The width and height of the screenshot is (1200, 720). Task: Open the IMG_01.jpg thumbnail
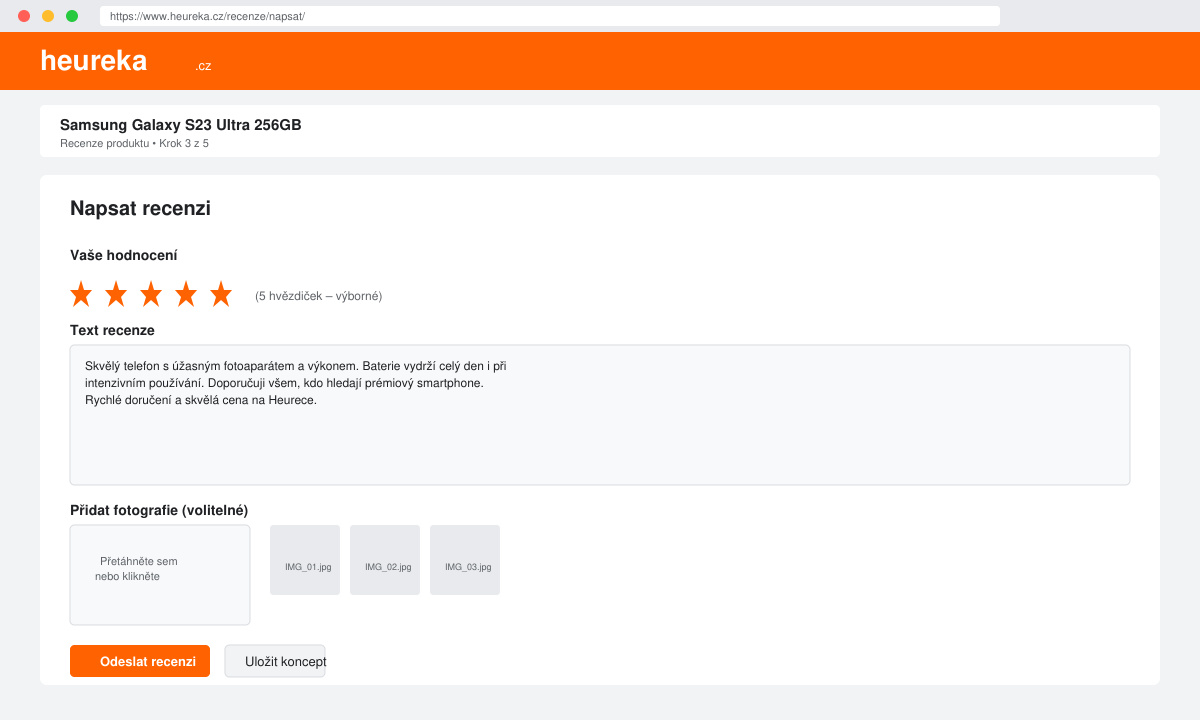[305, 560]
